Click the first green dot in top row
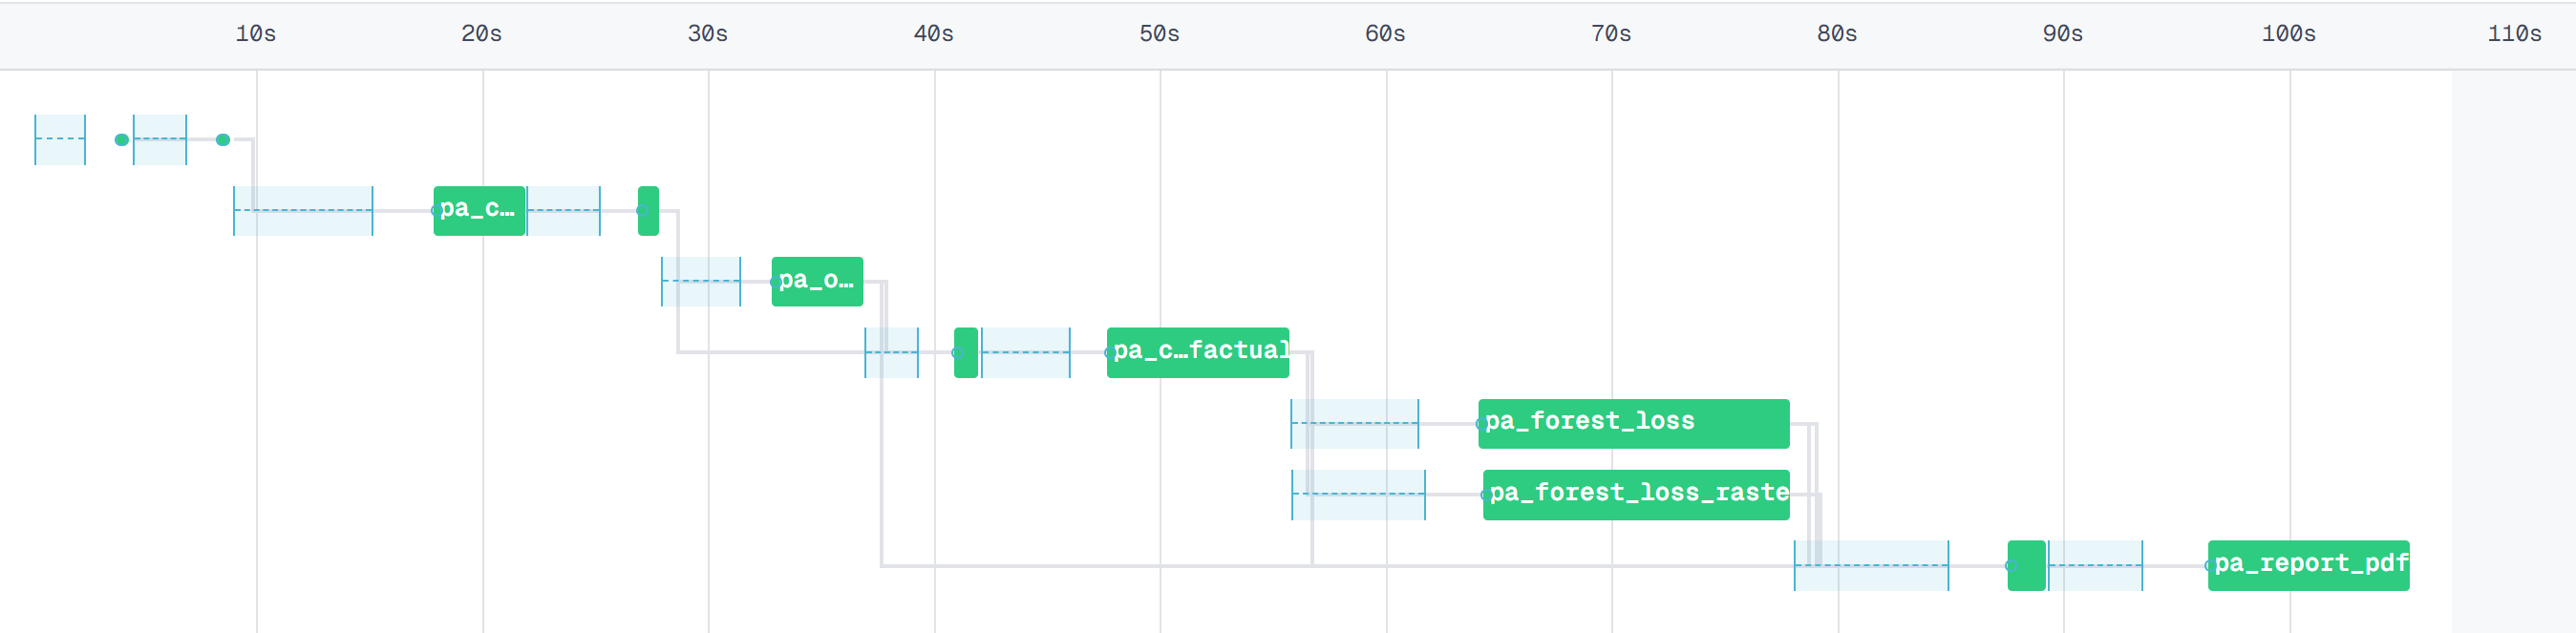 (x=122, y=139)
